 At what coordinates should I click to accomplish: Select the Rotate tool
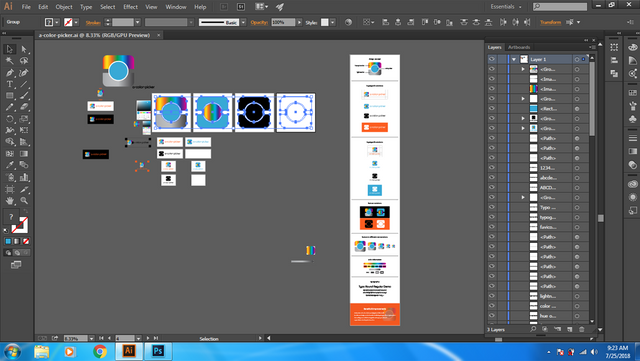tap(9, 119)
